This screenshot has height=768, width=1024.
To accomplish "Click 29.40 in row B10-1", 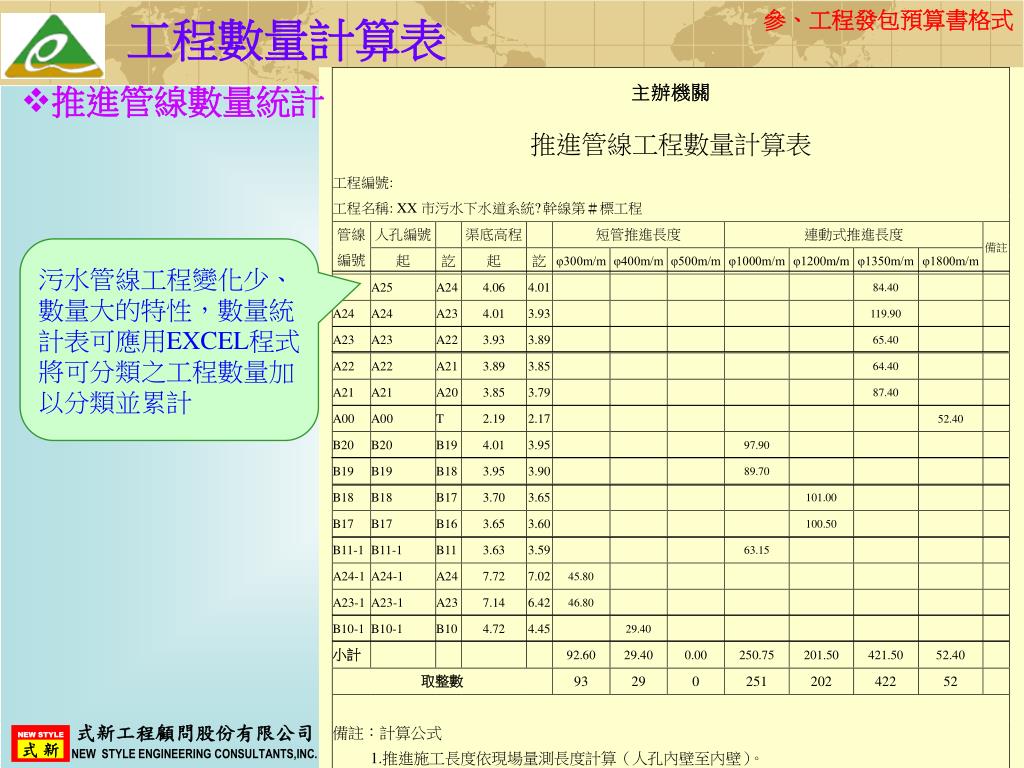I will (x=638, y=629).
